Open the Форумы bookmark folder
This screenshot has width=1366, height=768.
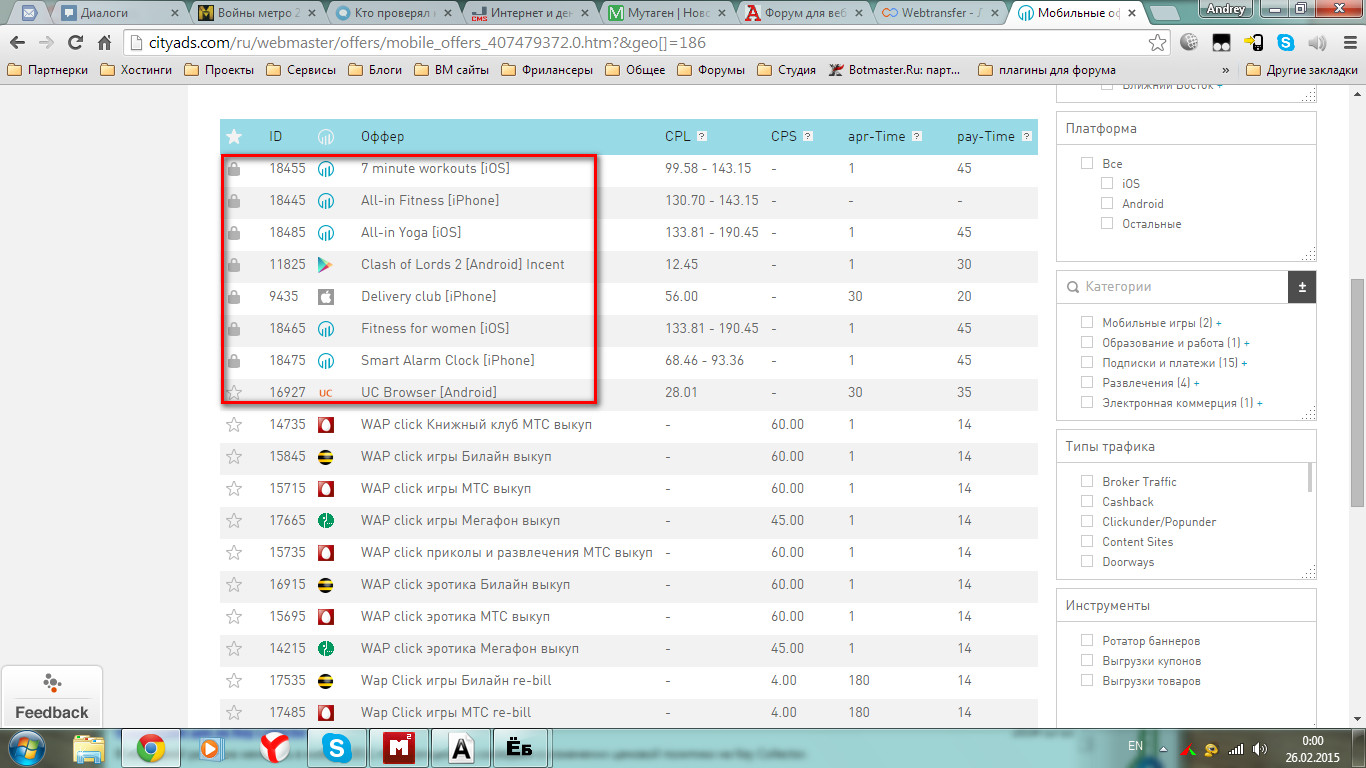(x=711, y=70)
